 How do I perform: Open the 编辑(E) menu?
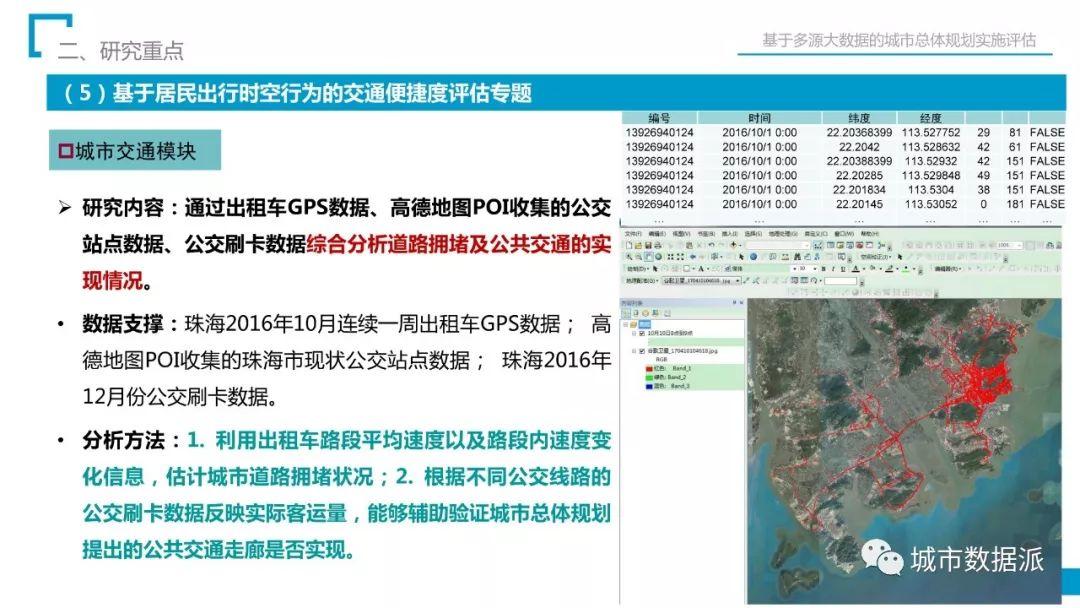(657, 233)
